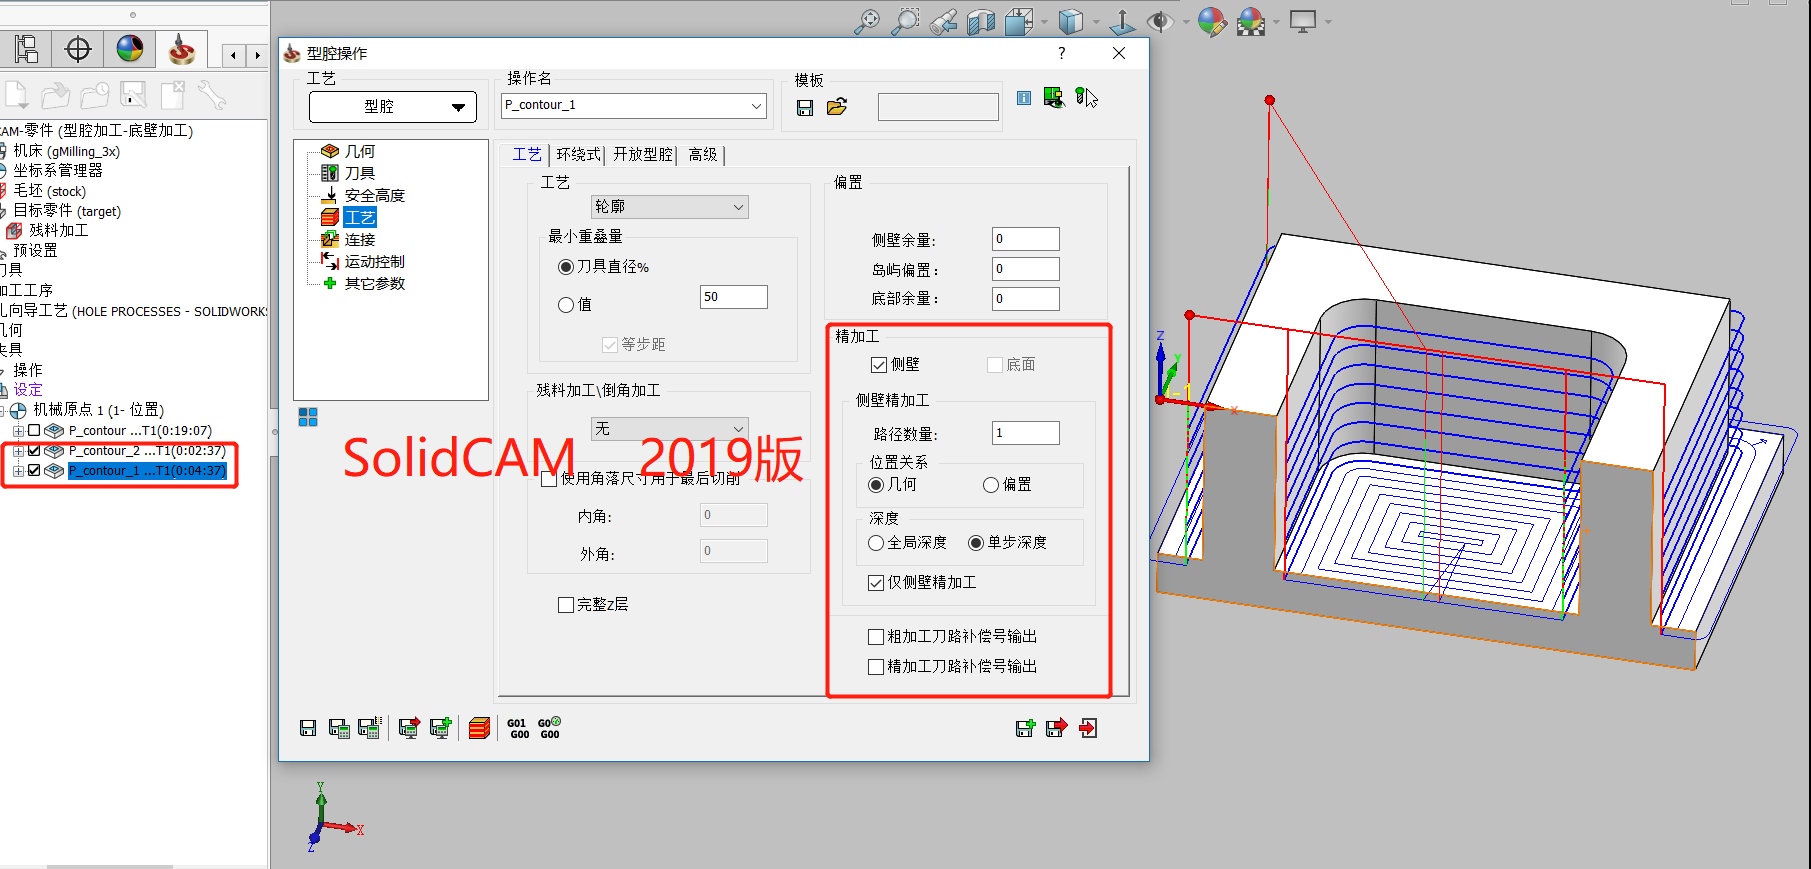Click the left arrow tab scroll button
The width and height of the screenshot is (1811, 869).
(233, 55)
